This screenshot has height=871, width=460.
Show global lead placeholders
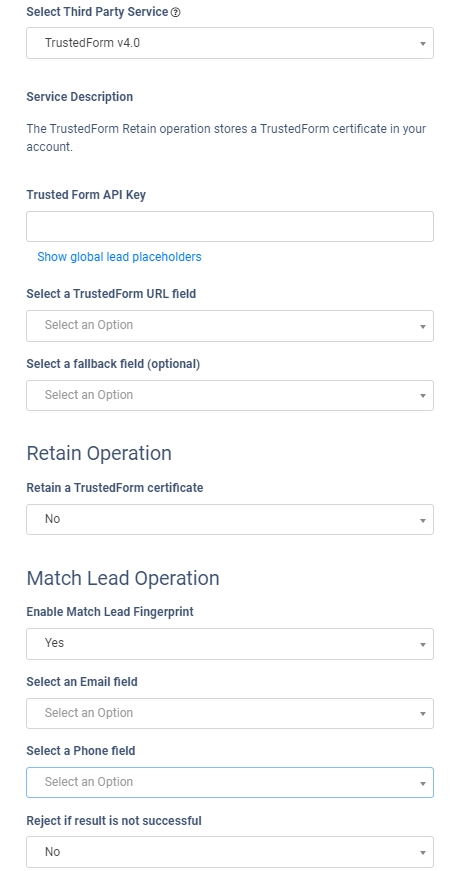119,257
